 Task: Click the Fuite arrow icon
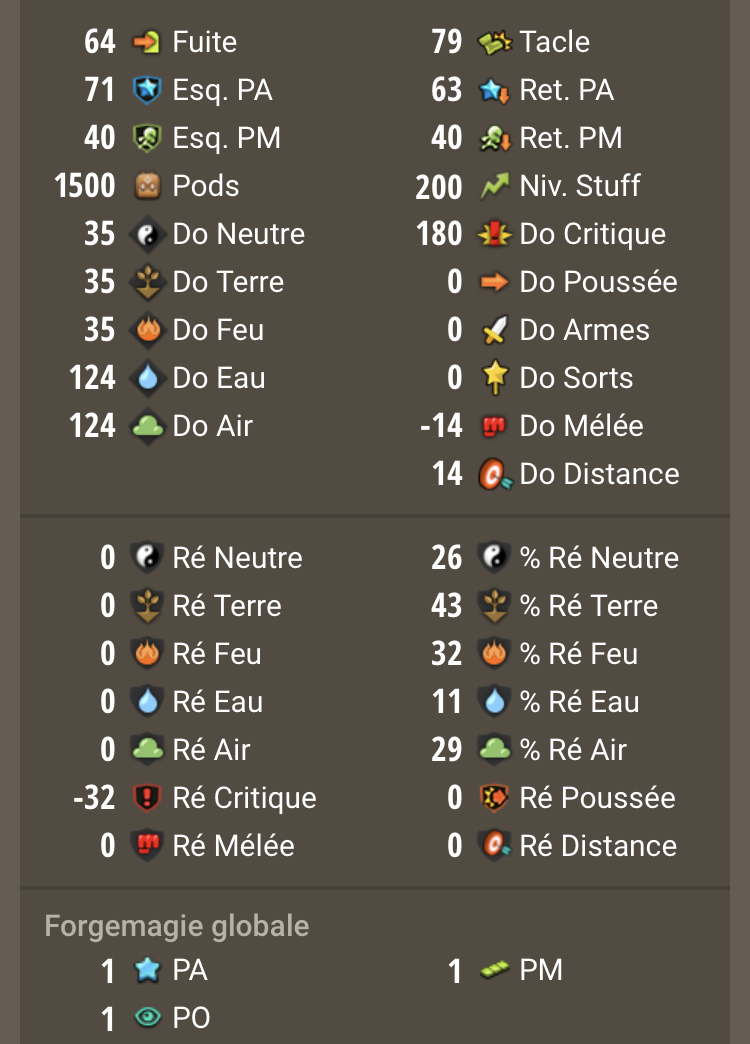click(x=147, y=42)
